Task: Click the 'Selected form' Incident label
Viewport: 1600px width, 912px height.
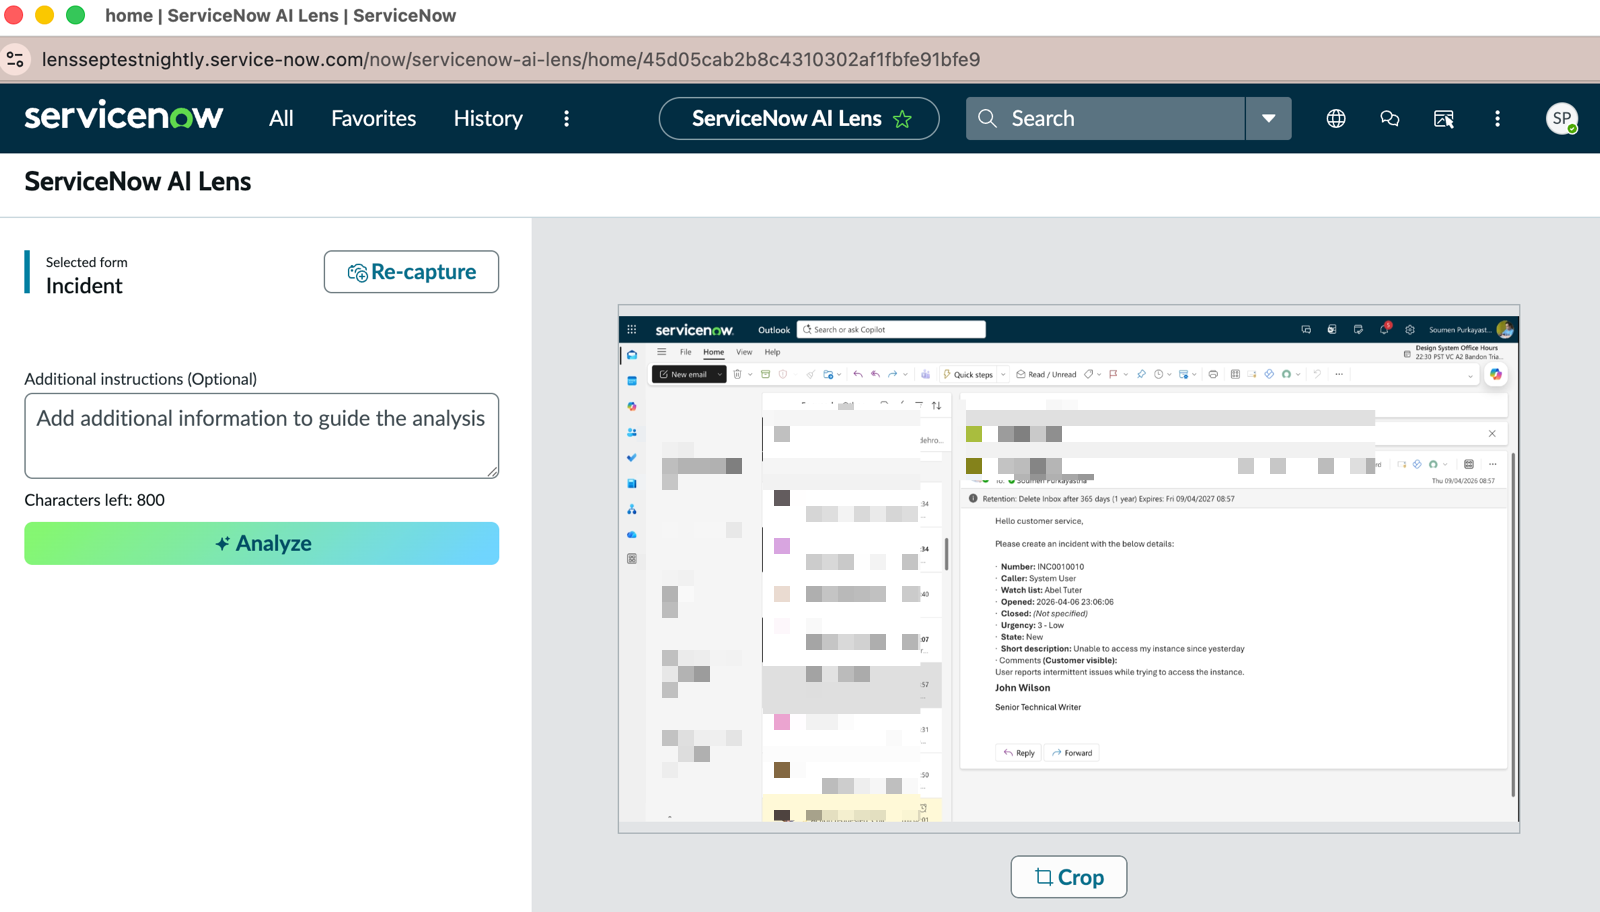Action: (x=86, y=274)
